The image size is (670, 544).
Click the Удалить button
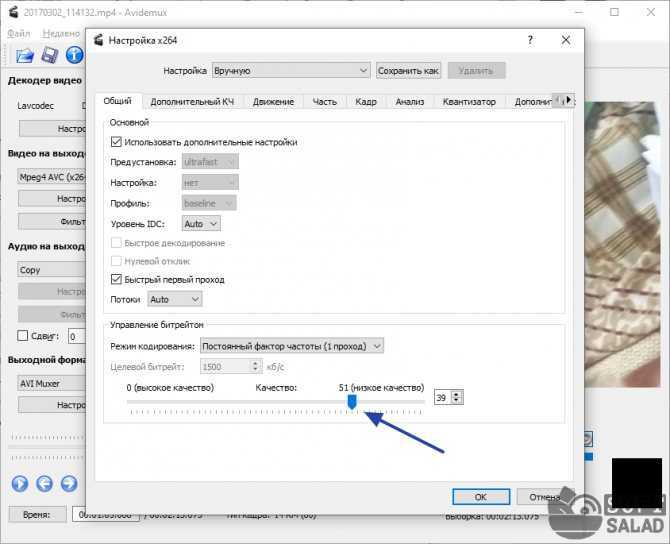(x=476, y=71)
